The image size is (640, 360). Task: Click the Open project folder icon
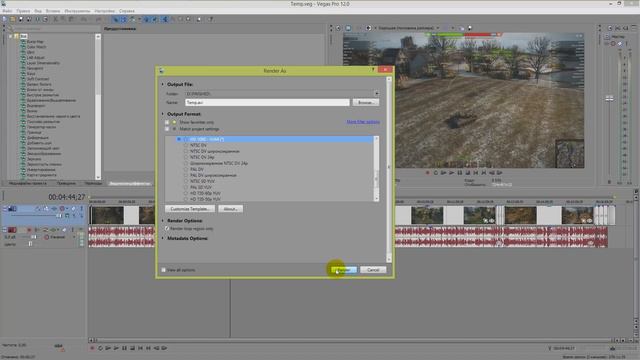click(13, 19)
